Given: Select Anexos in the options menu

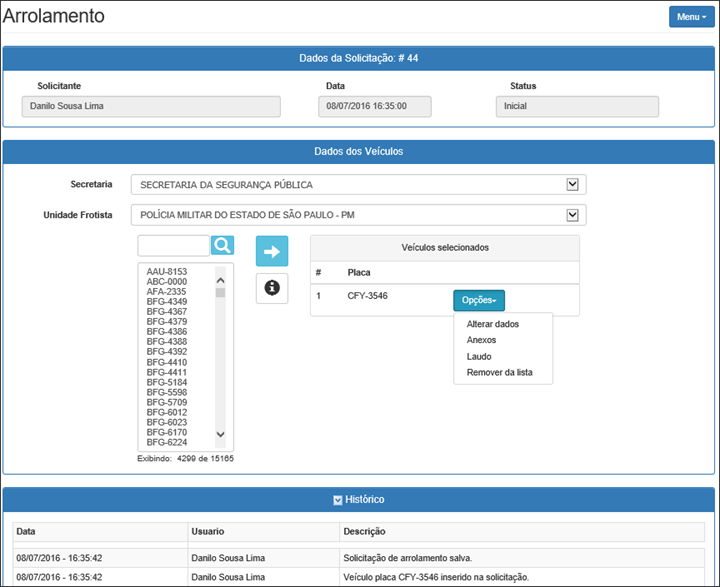Looking at the screenshot, I should coord(481,340).
